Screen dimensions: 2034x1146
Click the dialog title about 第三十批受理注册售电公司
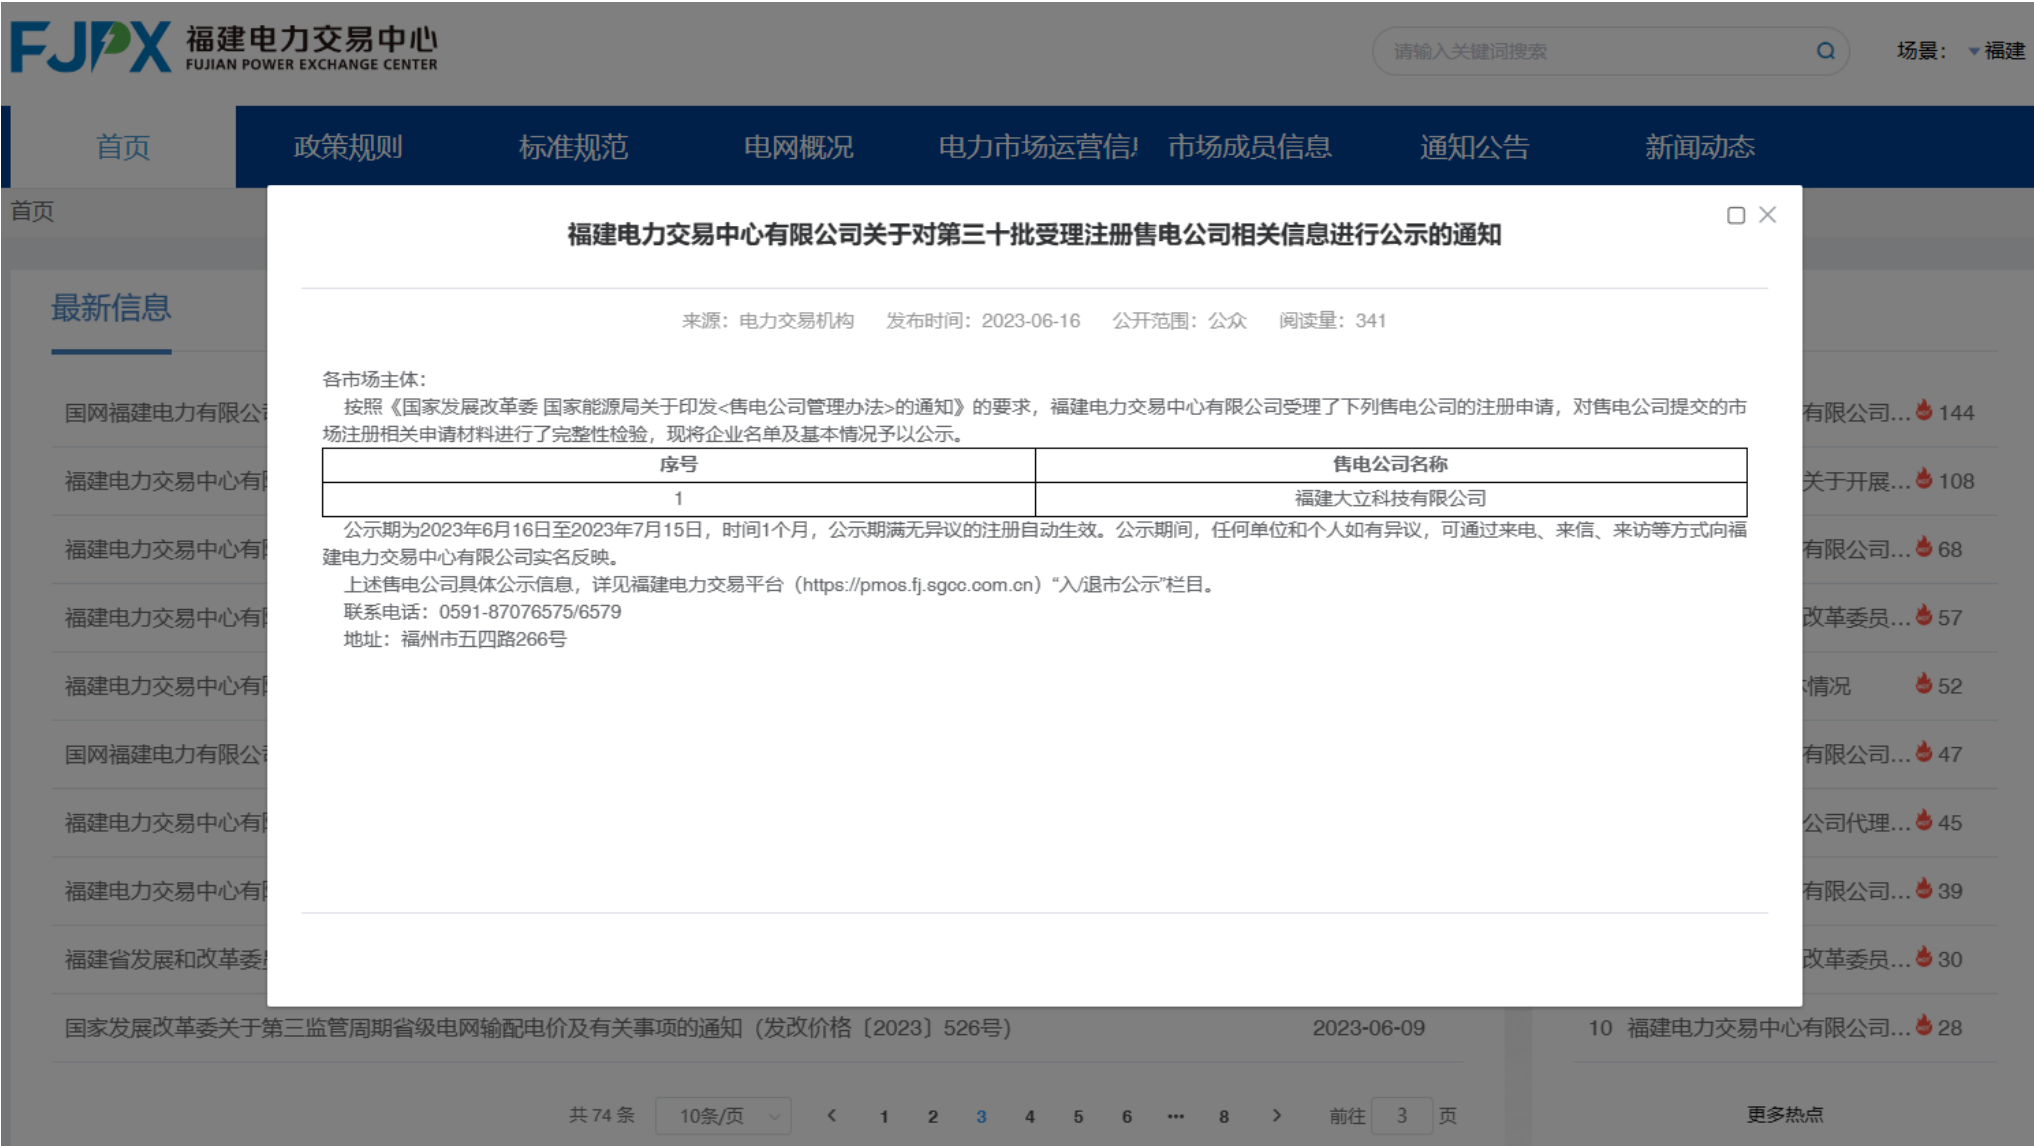click(x=1034, y=234)
